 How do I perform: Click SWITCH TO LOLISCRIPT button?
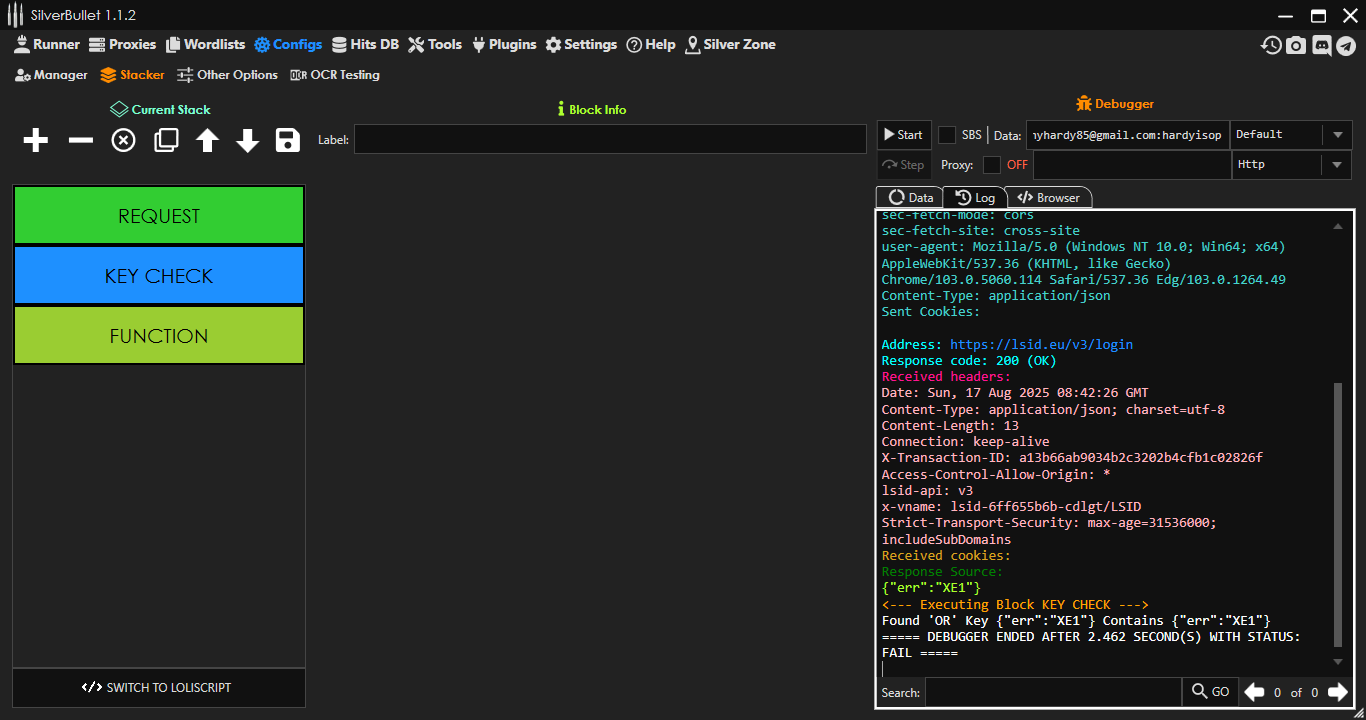[x=158, y=688]
